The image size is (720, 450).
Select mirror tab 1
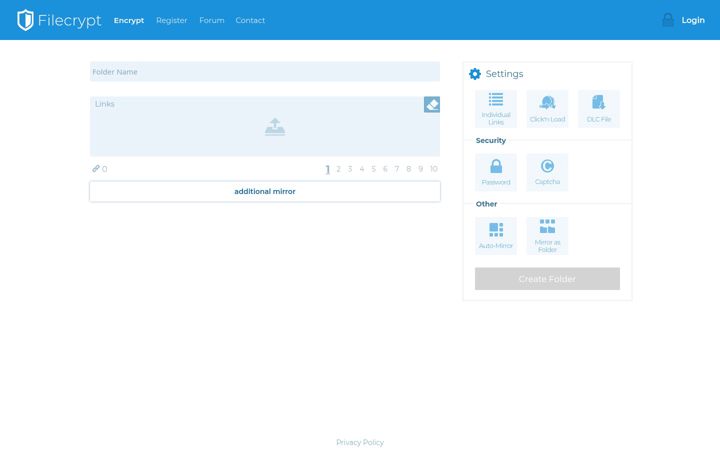click(x=328, y=169)
